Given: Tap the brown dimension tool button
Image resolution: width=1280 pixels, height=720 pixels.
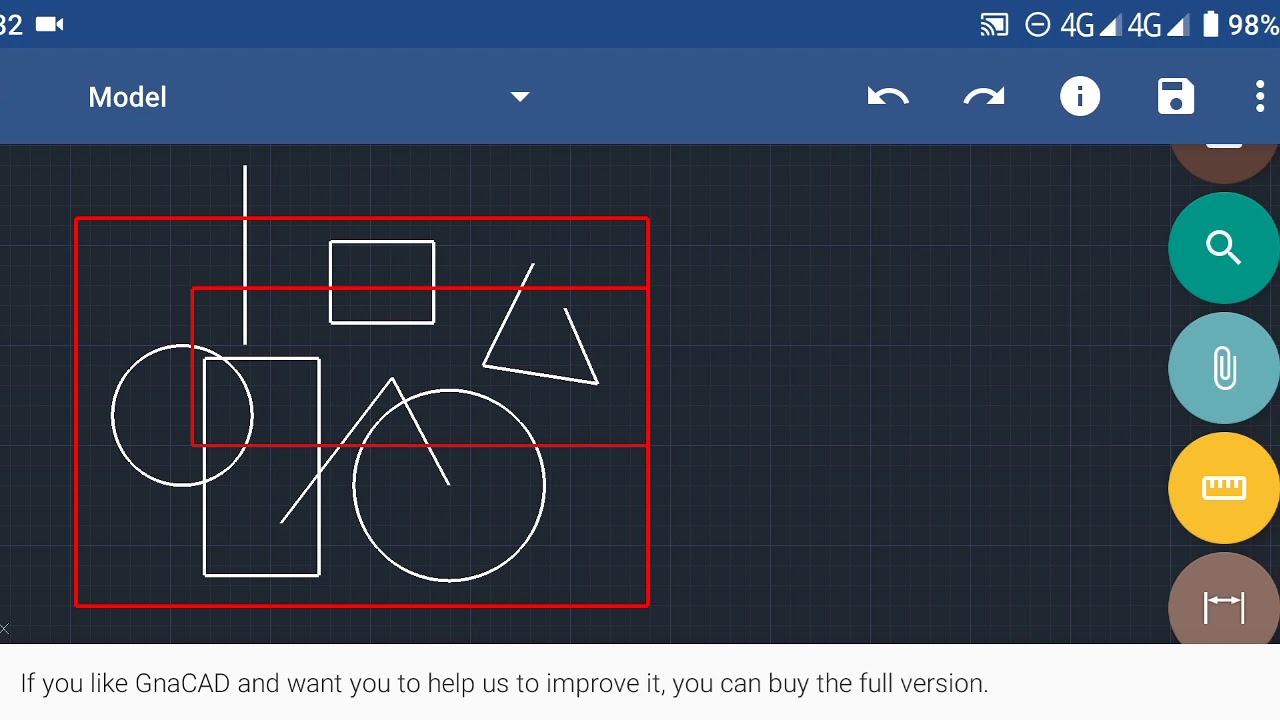Looking at the screenshot, I should pyautogui.click(x=1224, y=600).
